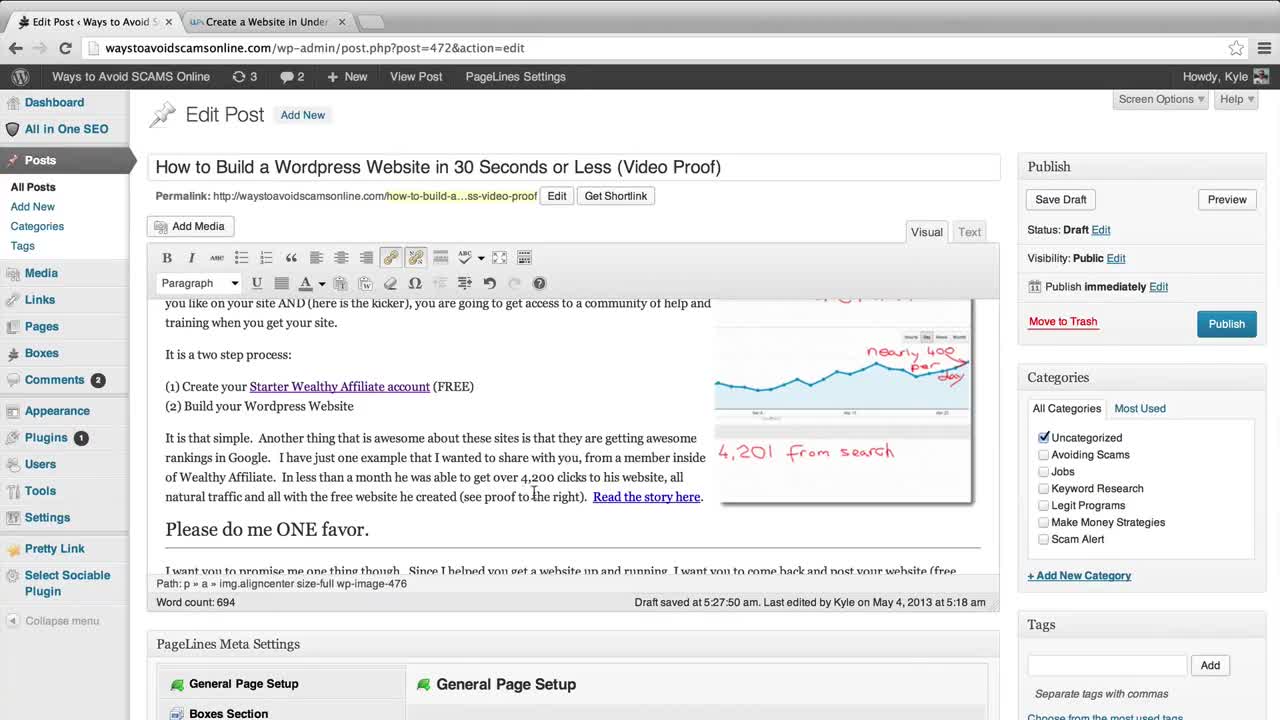This screenshot has height=720, width=1280.
Task: Click Move to Trash link
Action: [1063, 322]
